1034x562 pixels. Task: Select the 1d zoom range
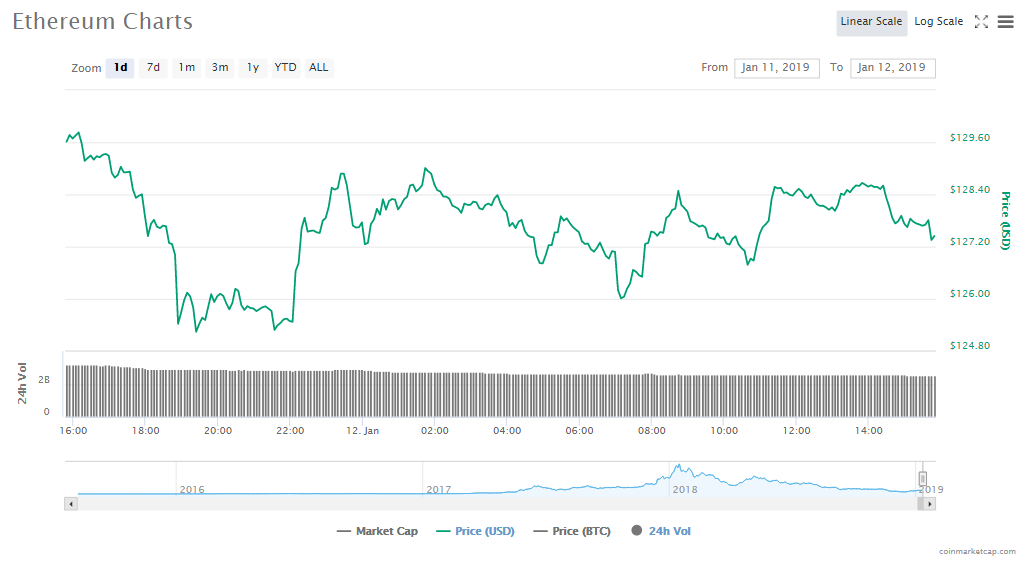120,68
